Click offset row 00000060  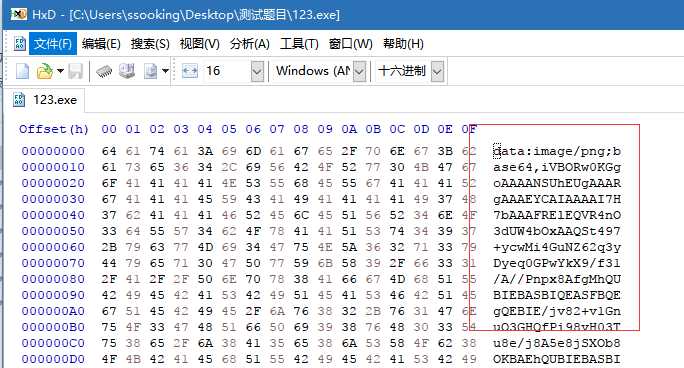click(x=53, y=247)
